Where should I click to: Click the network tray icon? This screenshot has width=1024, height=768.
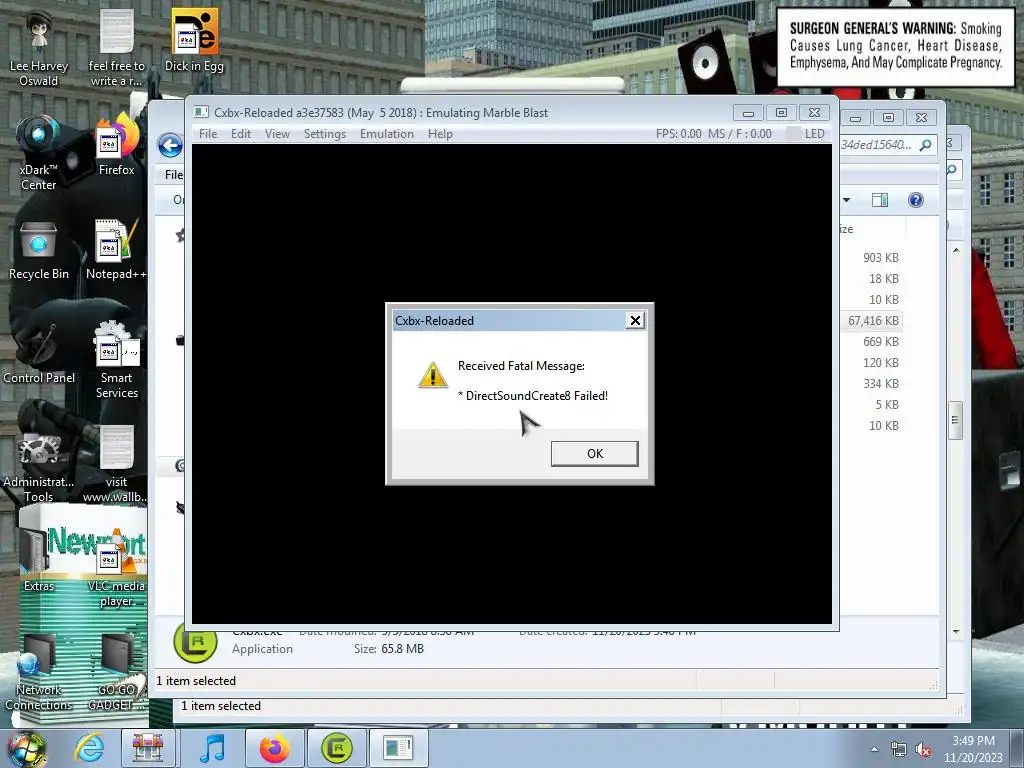point(899,749)
